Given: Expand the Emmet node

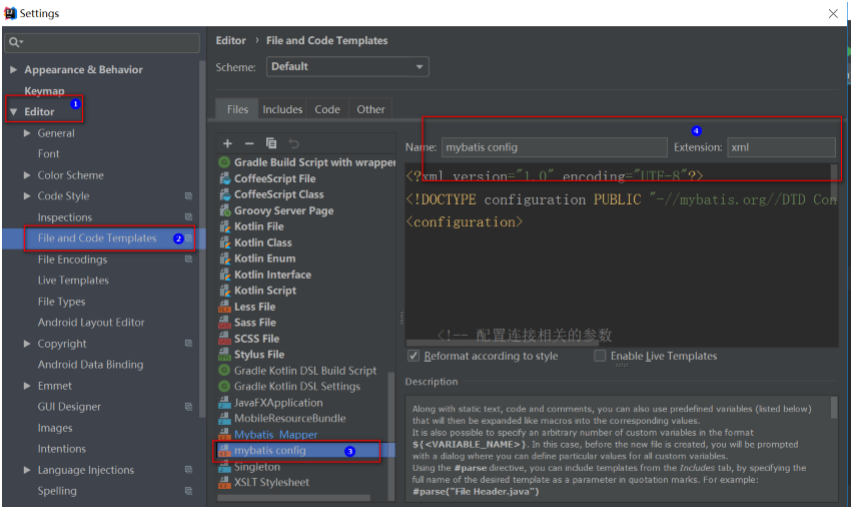Looking at the screenshot, I should pos(27,386).
